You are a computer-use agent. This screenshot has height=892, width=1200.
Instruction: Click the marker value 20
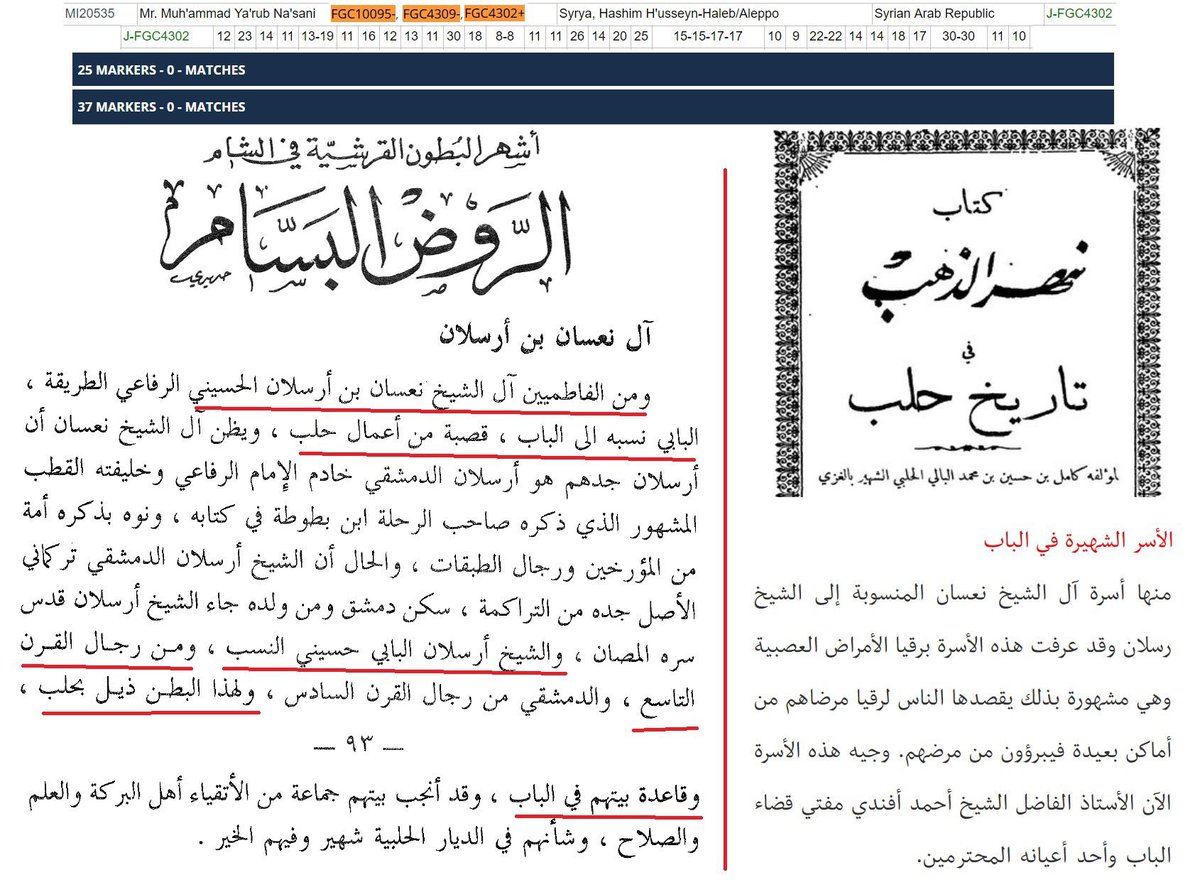pyautogui.click(x=620, y=35)
